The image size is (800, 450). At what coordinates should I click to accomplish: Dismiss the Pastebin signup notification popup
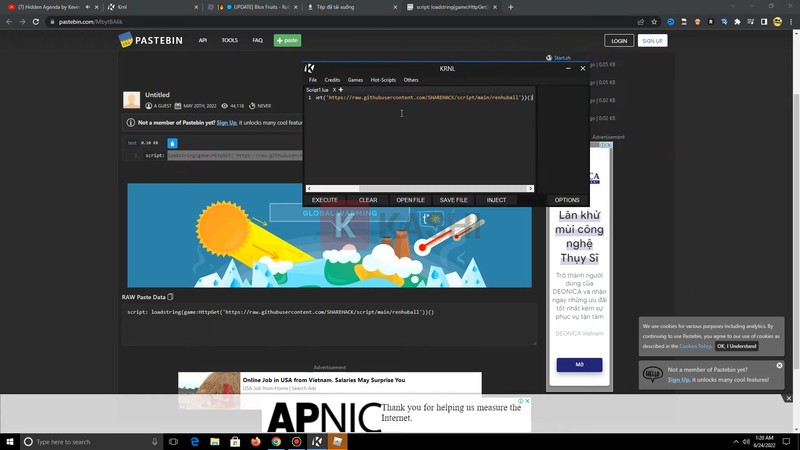[780, 365]
